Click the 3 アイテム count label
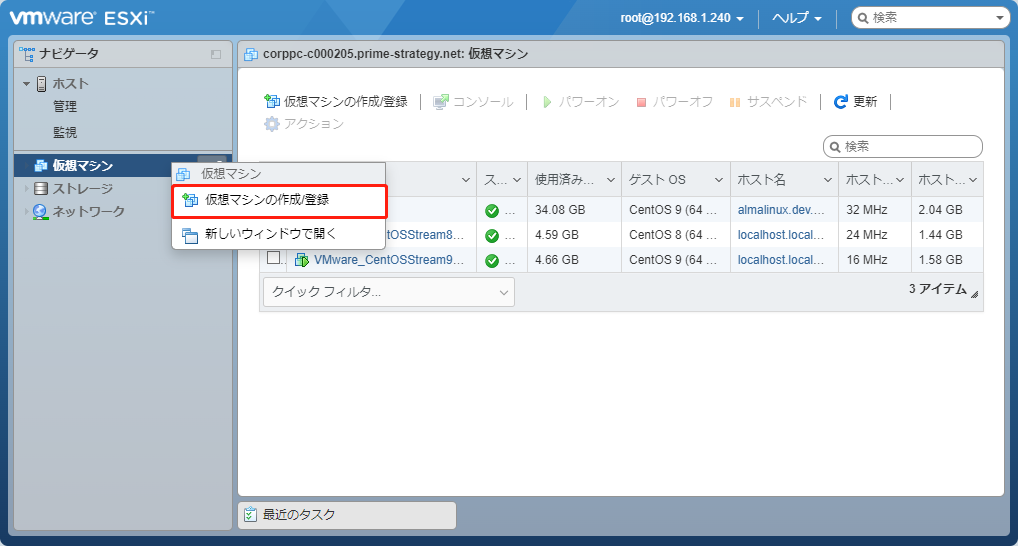 [937, 289]
